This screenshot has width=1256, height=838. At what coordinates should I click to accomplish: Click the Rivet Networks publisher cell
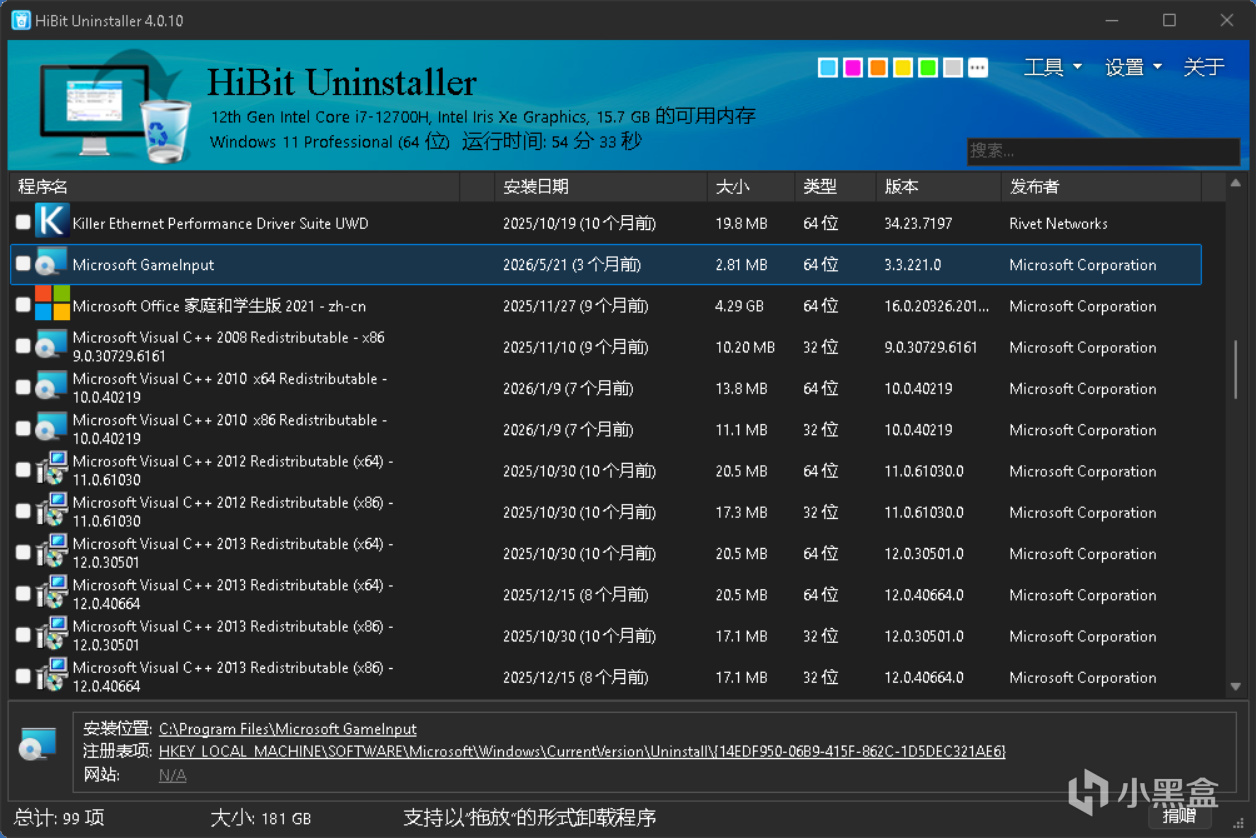pyautogui.click(x=1058, y=223)
